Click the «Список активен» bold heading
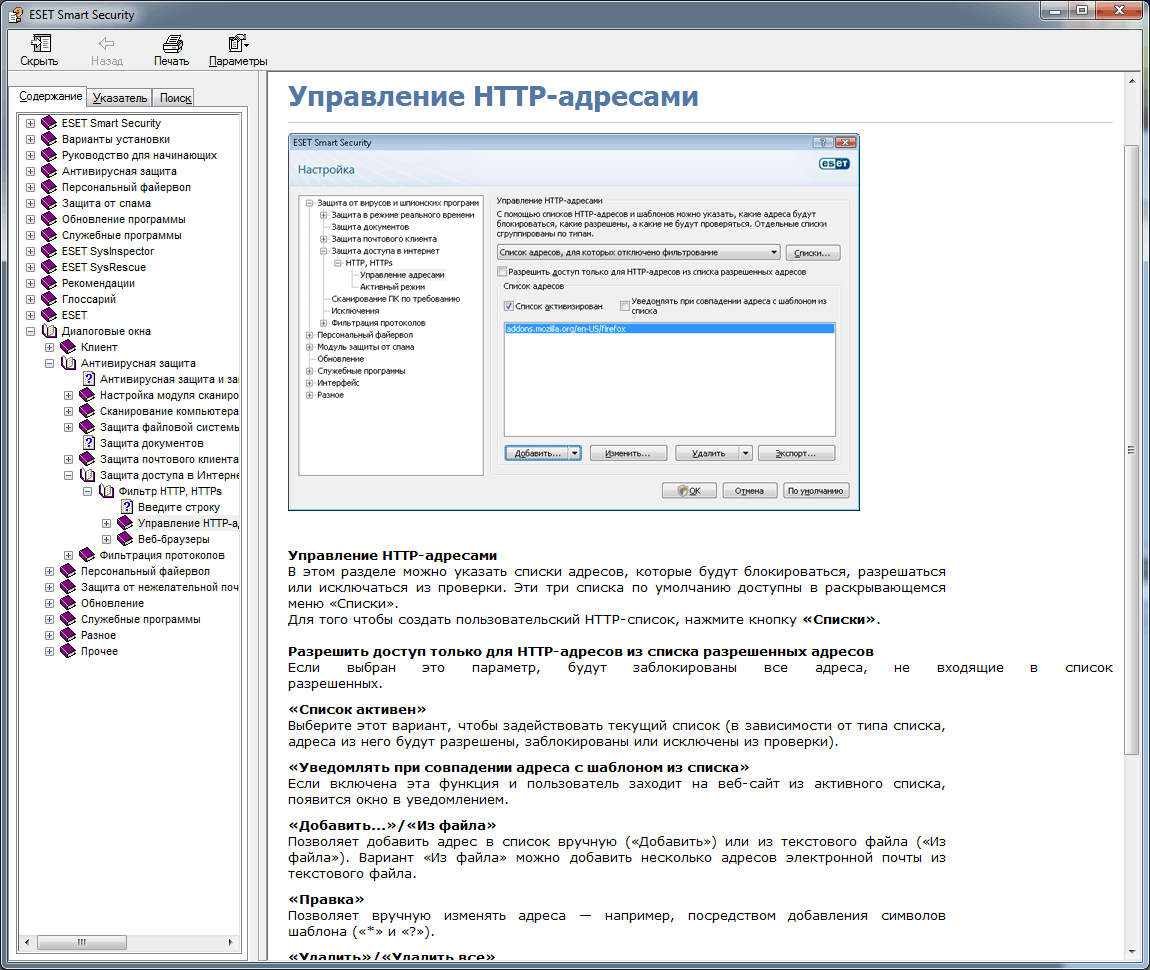1150x970 pixels. pos(356,709)
